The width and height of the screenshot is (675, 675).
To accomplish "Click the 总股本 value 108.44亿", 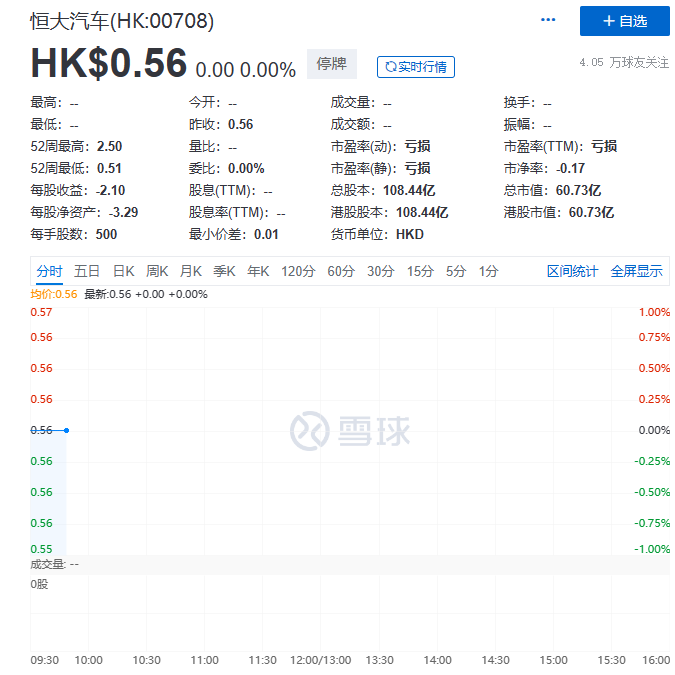I will click(x=409, y=190).
